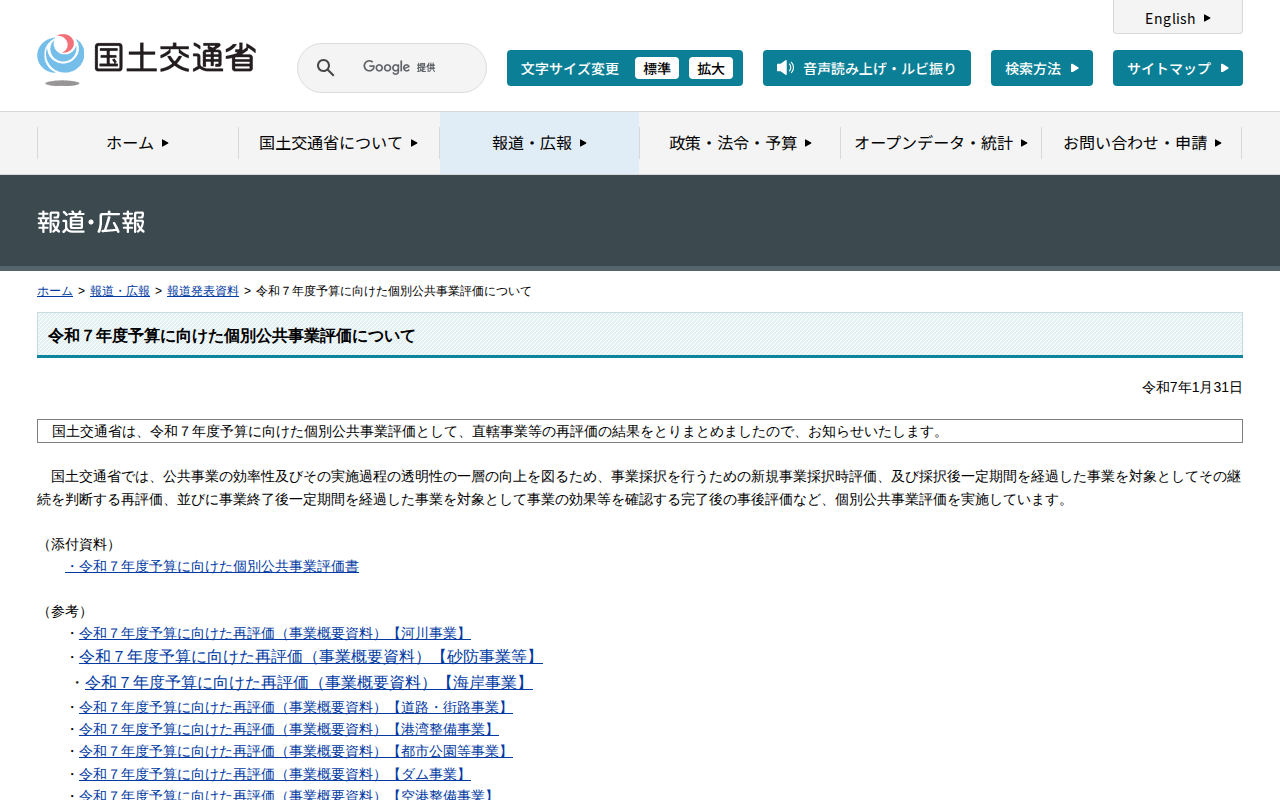1280x800 pixels.
Task: Open オープンデータ・統計 menu
Action: (940, 143)
